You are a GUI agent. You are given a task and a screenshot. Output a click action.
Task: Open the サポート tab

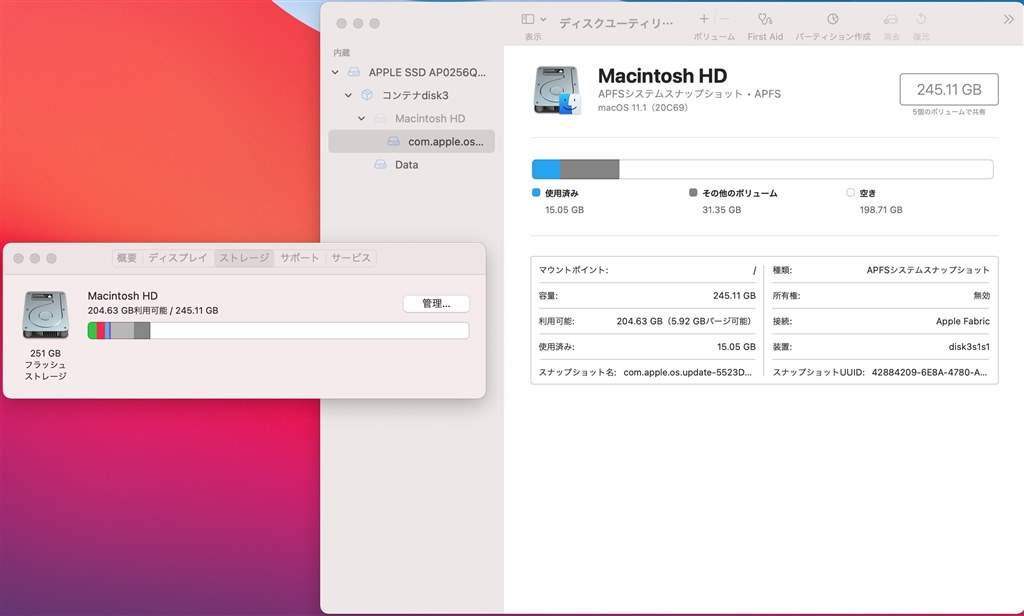pyautogui.click(x=299, y=257)
